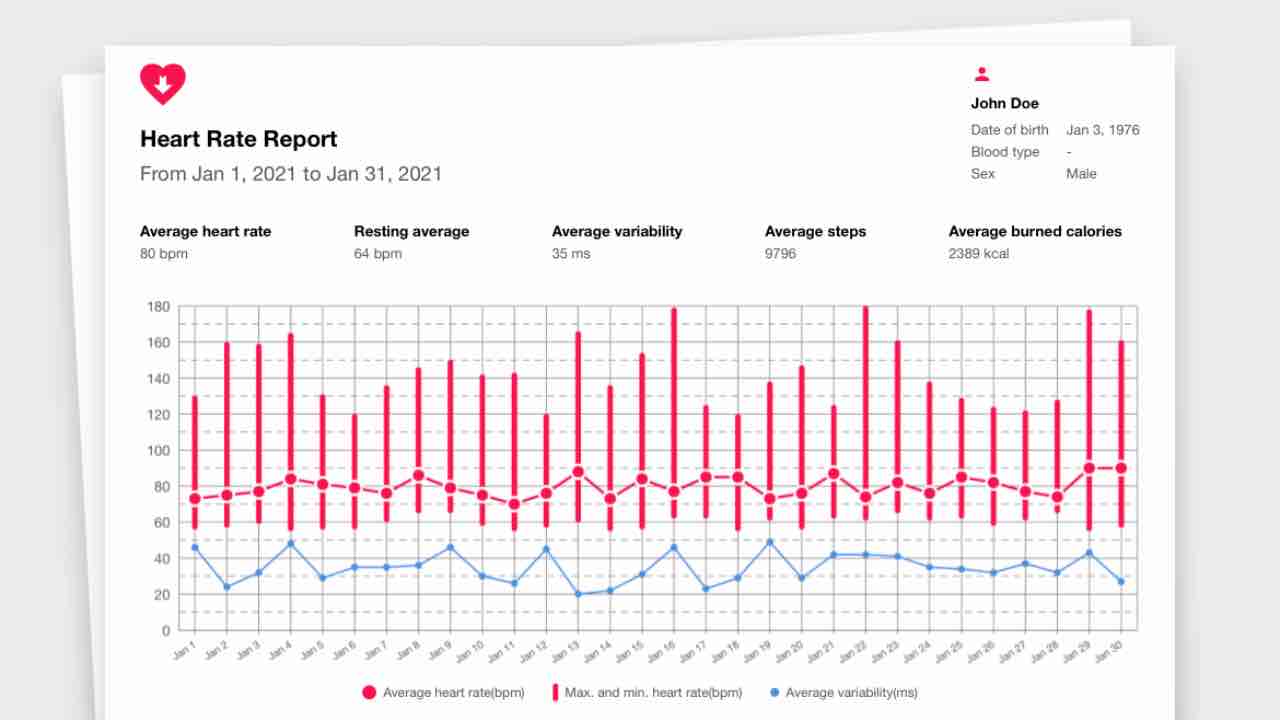Screen dimensions: 1280x720
Task: Click the birth date Jan 3, 1976
Action: point(1103,130)
